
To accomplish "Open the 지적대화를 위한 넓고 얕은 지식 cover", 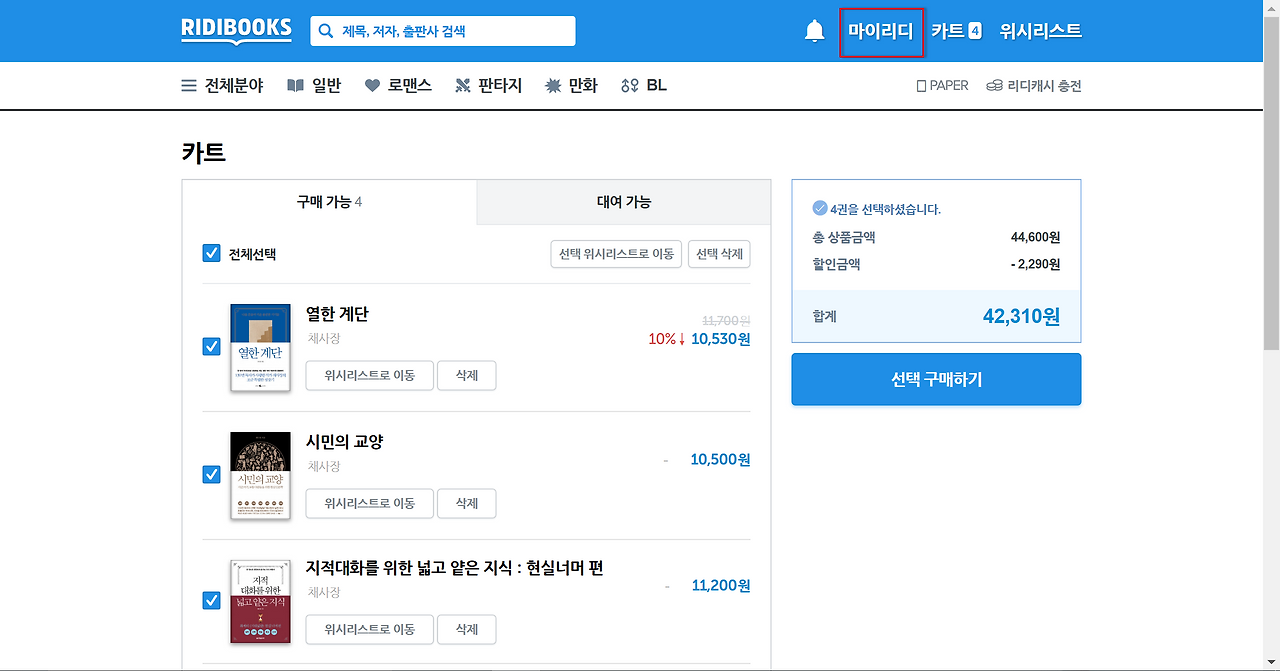I will (x=260, y=601).
